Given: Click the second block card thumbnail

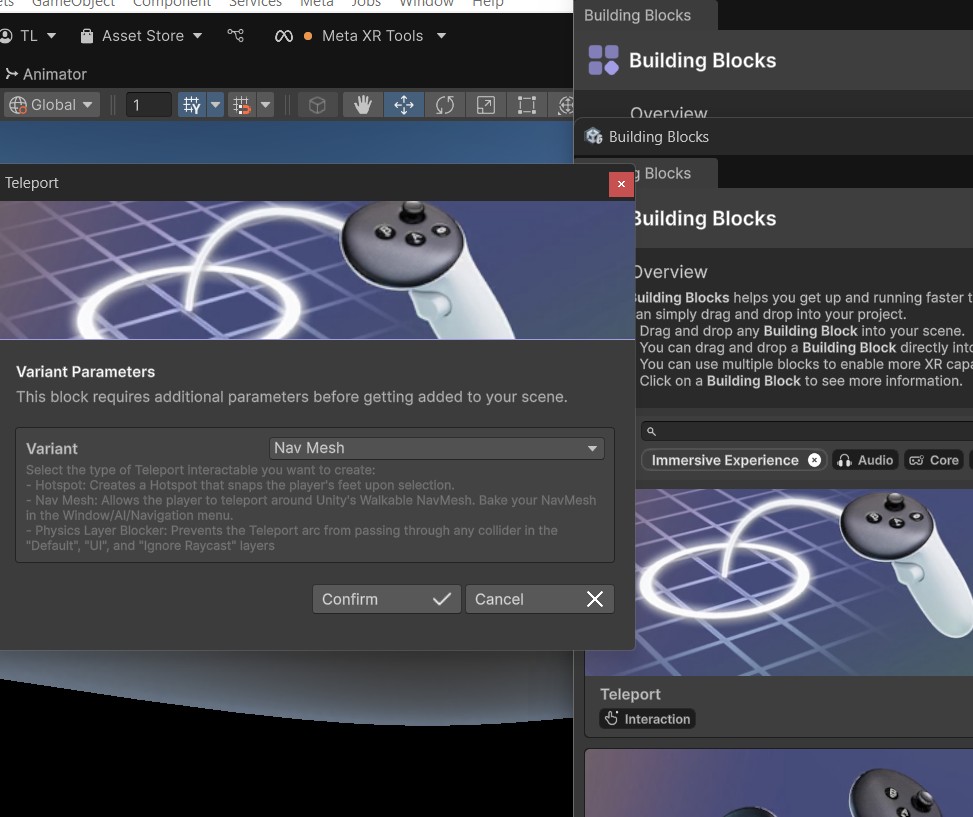Looking at the screenshot, I should [x=779, y=783].
